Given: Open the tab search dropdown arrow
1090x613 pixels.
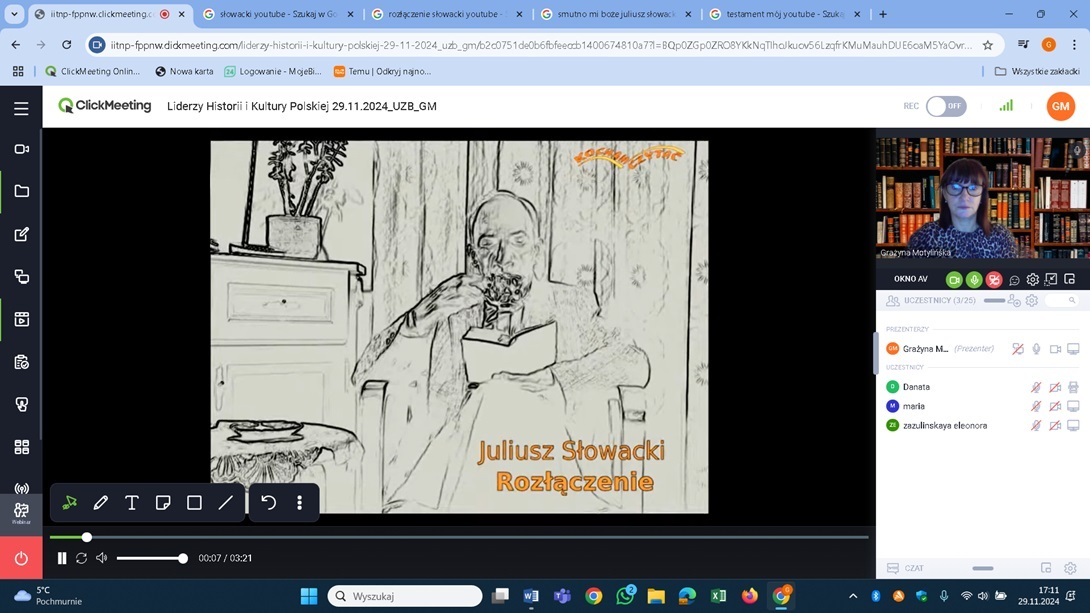Looking at the screenshot, I should coord(14,14).
